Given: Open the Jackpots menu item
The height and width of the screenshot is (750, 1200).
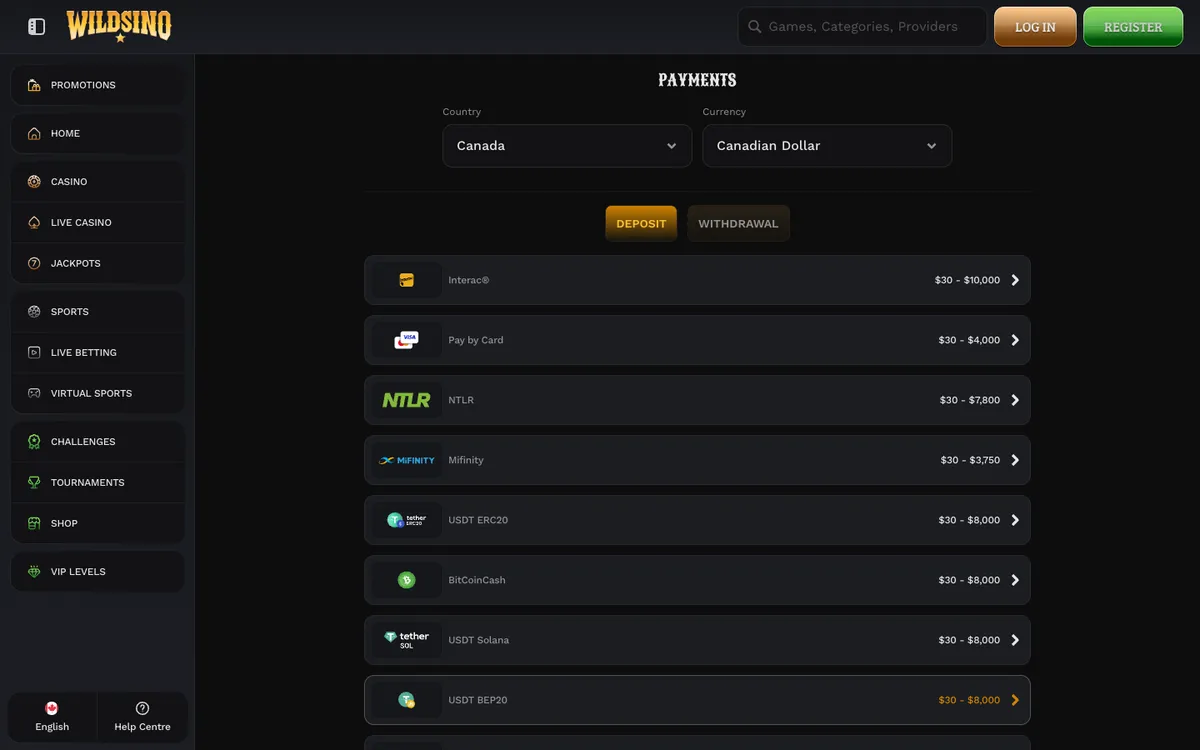Looking at the screenshot, I should tap(97, 263).
